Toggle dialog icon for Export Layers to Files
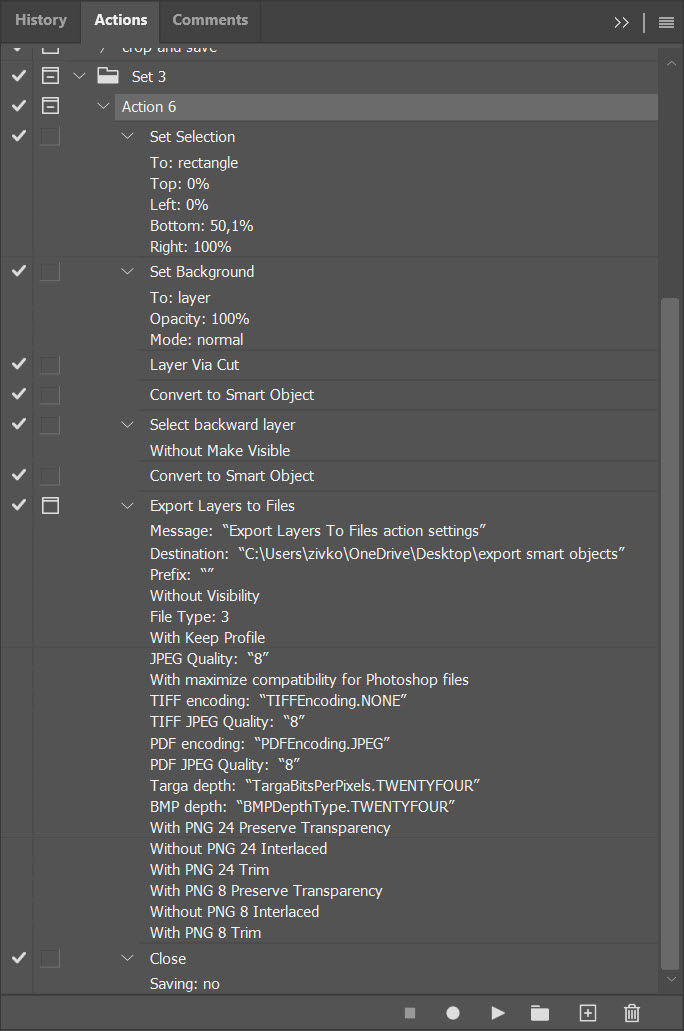684x1031 pixels. point(50,506)
